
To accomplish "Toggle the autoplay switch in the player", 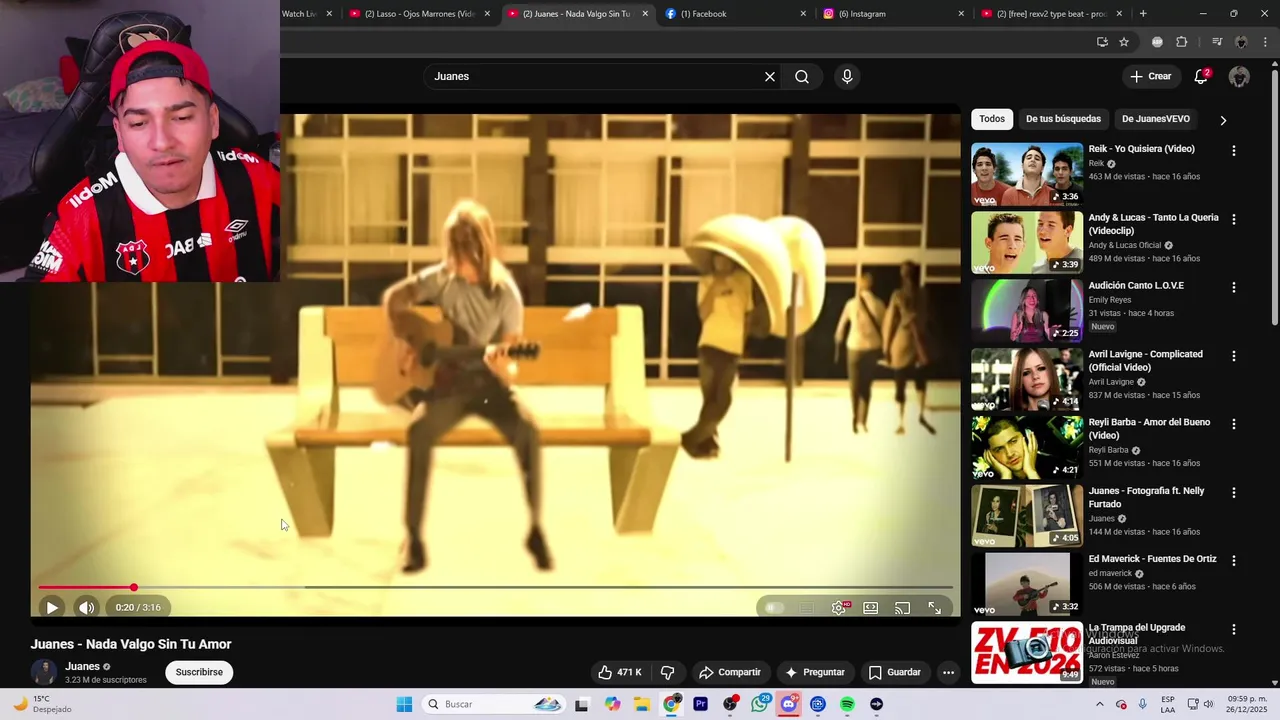I will pos(774,607).
